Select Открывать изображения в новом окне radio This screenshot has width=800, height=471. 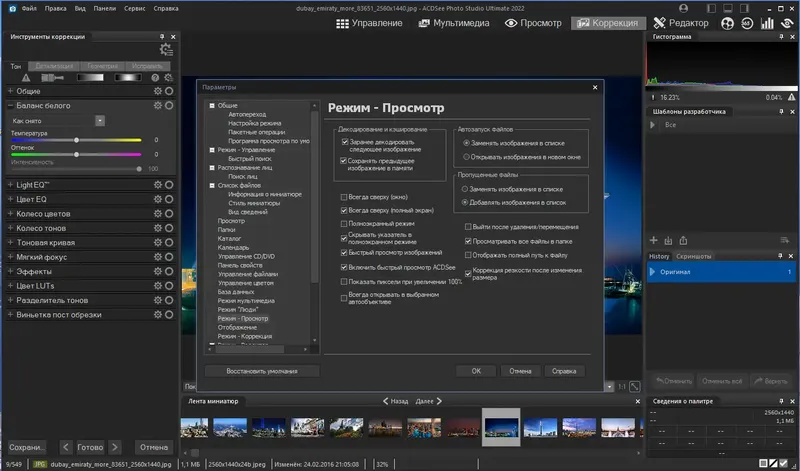point(466,156)
